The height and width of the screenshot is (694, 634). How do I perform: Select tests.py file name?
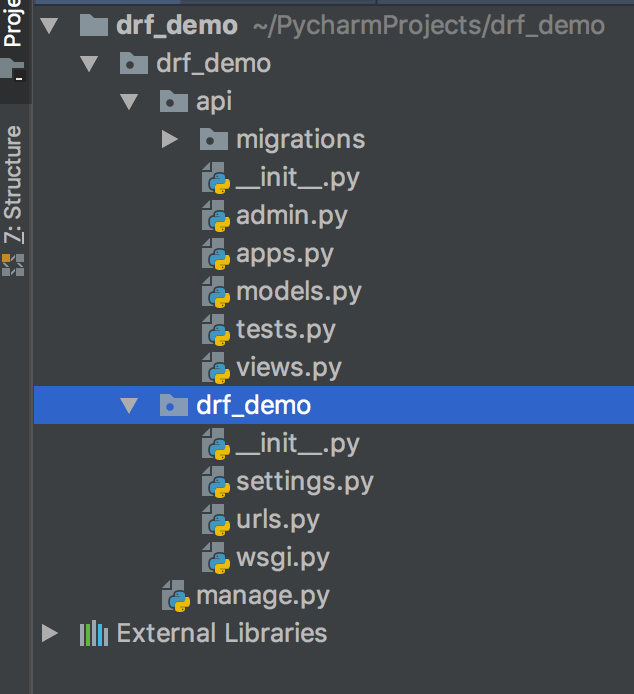pos(286,331)
